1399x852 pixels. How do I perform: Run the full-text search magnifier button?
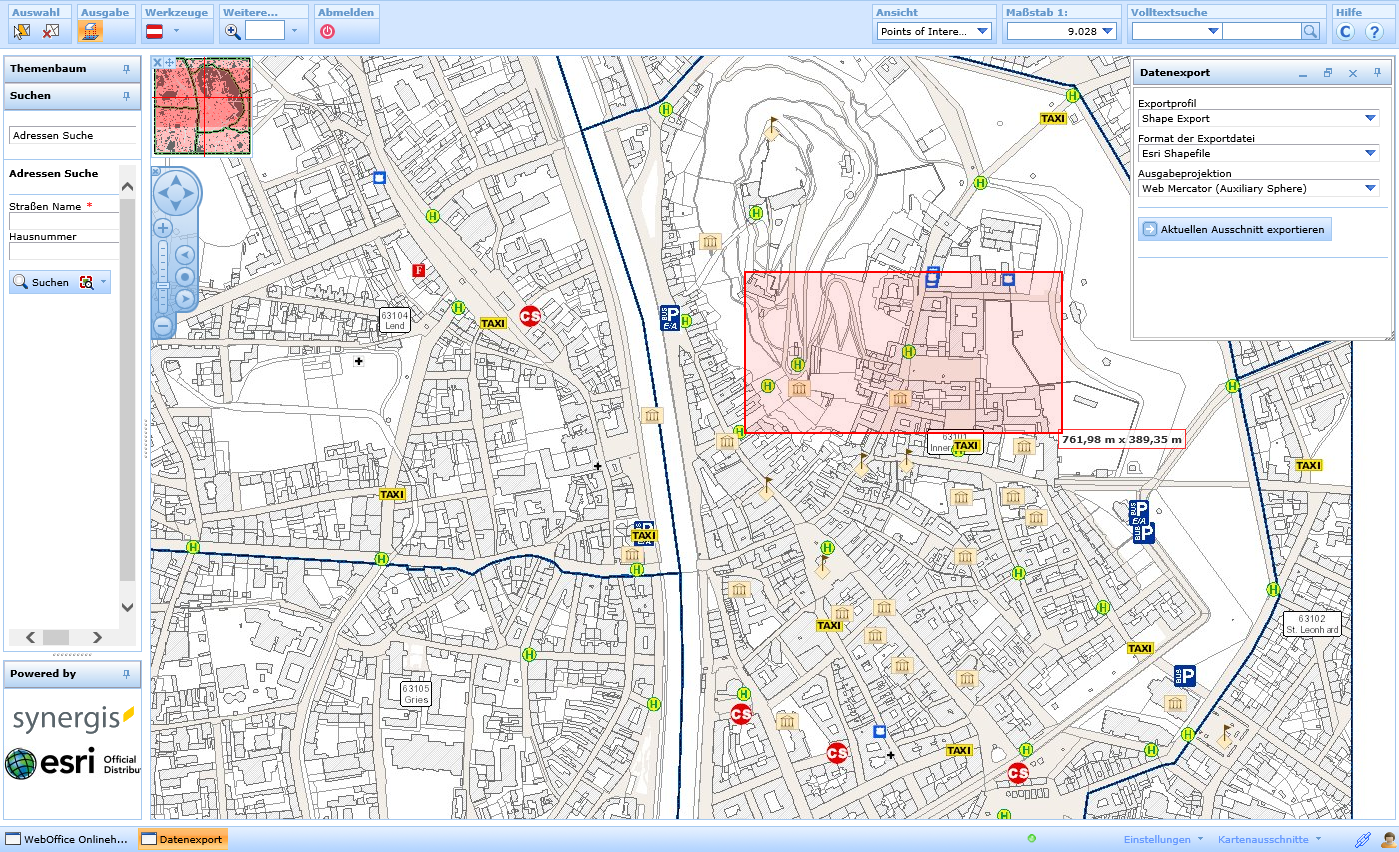[x=1310, y=31]
